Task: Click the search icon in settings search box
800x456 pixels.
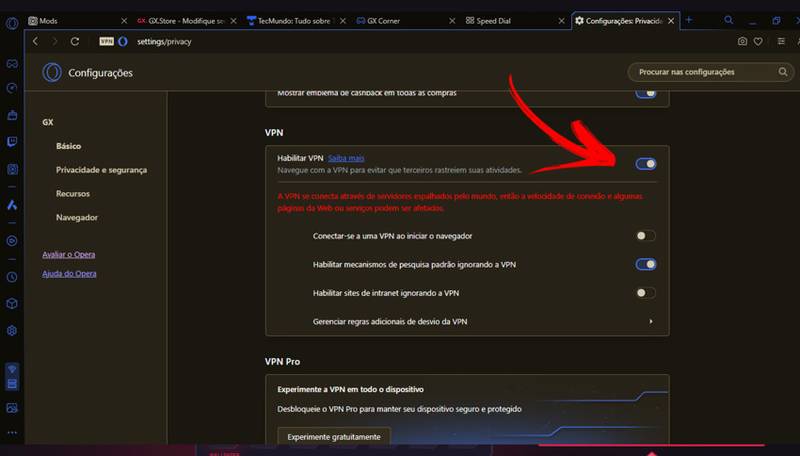Action: (x=783, y=72)
